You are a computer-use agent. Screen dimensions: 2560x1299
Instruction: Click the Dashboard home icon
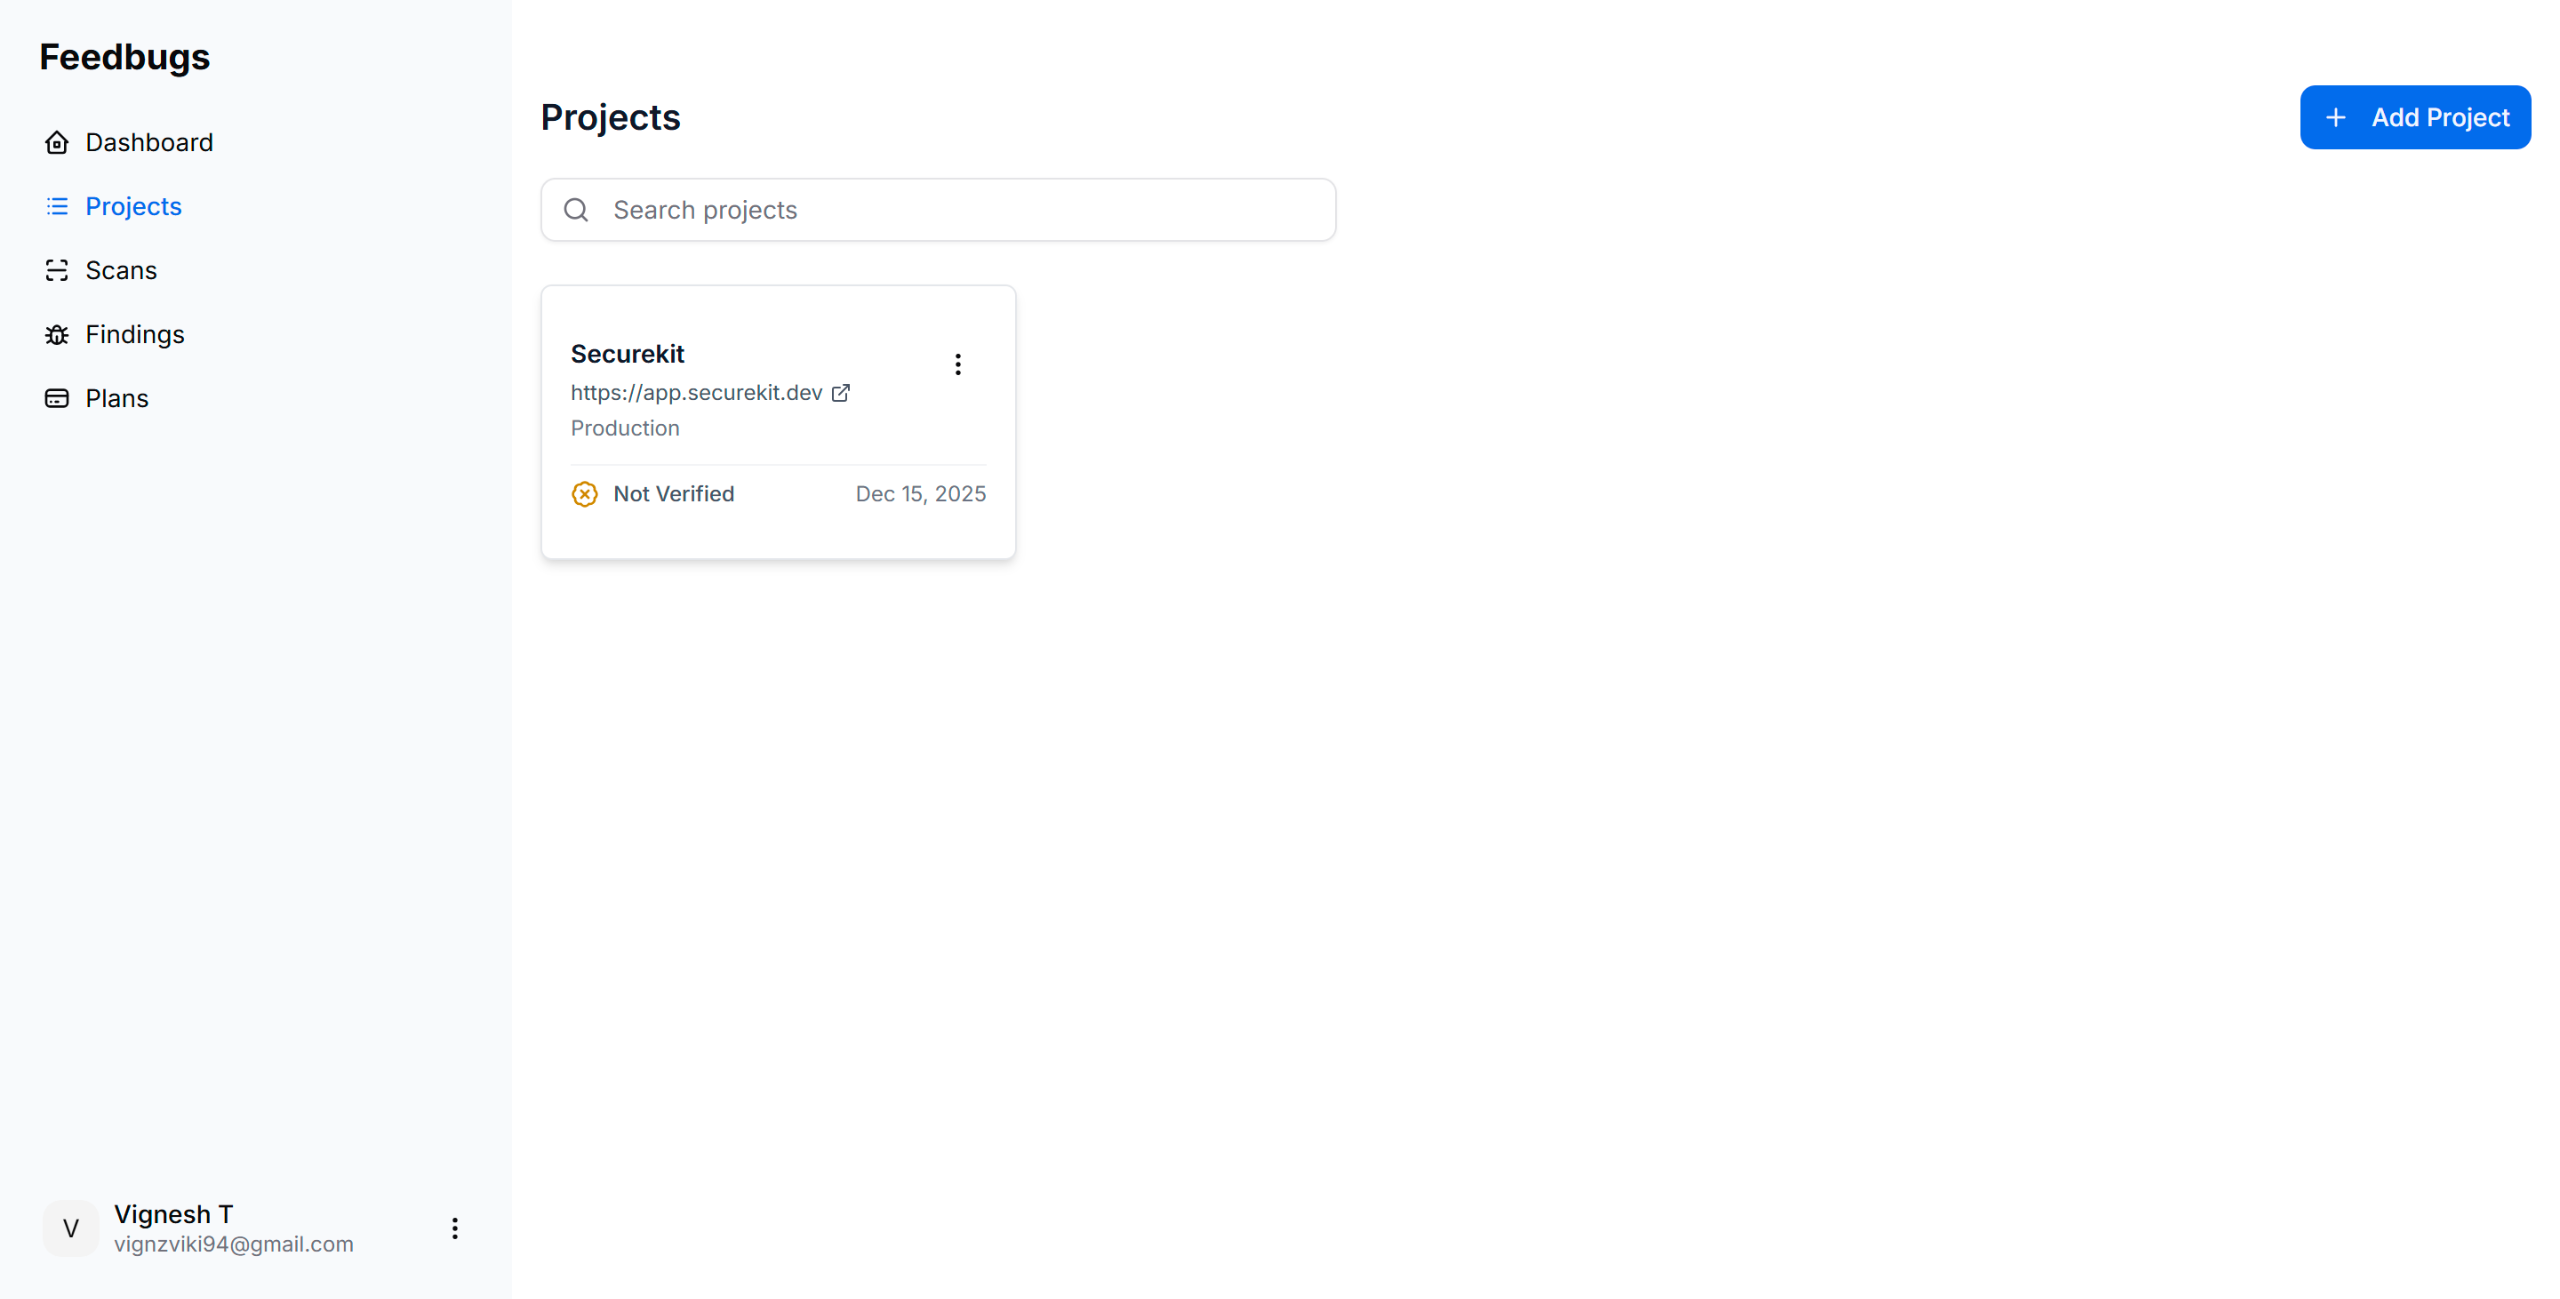57,143
